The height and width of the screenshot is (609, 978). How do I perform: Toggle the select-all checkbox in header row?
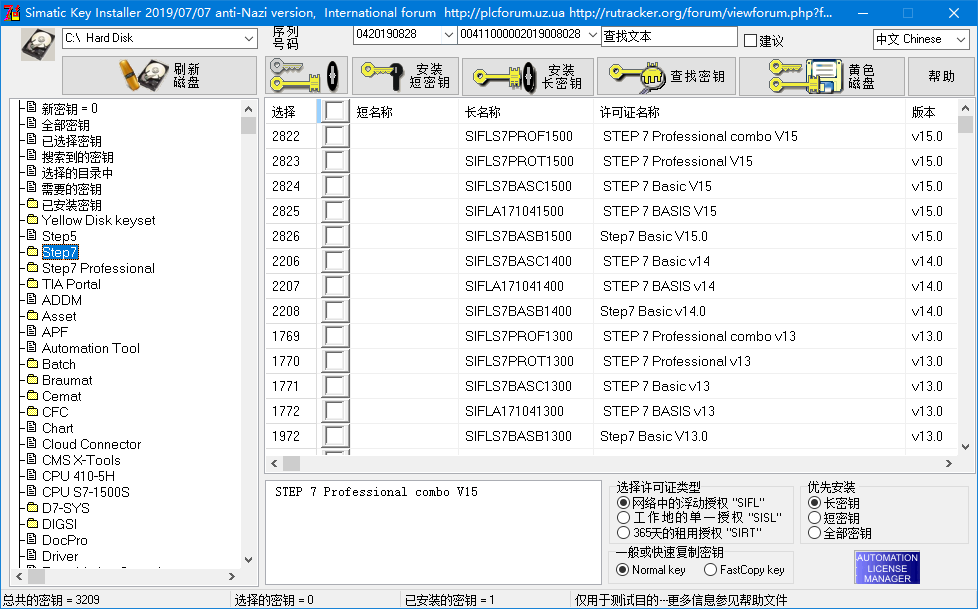tap(334, 112)
